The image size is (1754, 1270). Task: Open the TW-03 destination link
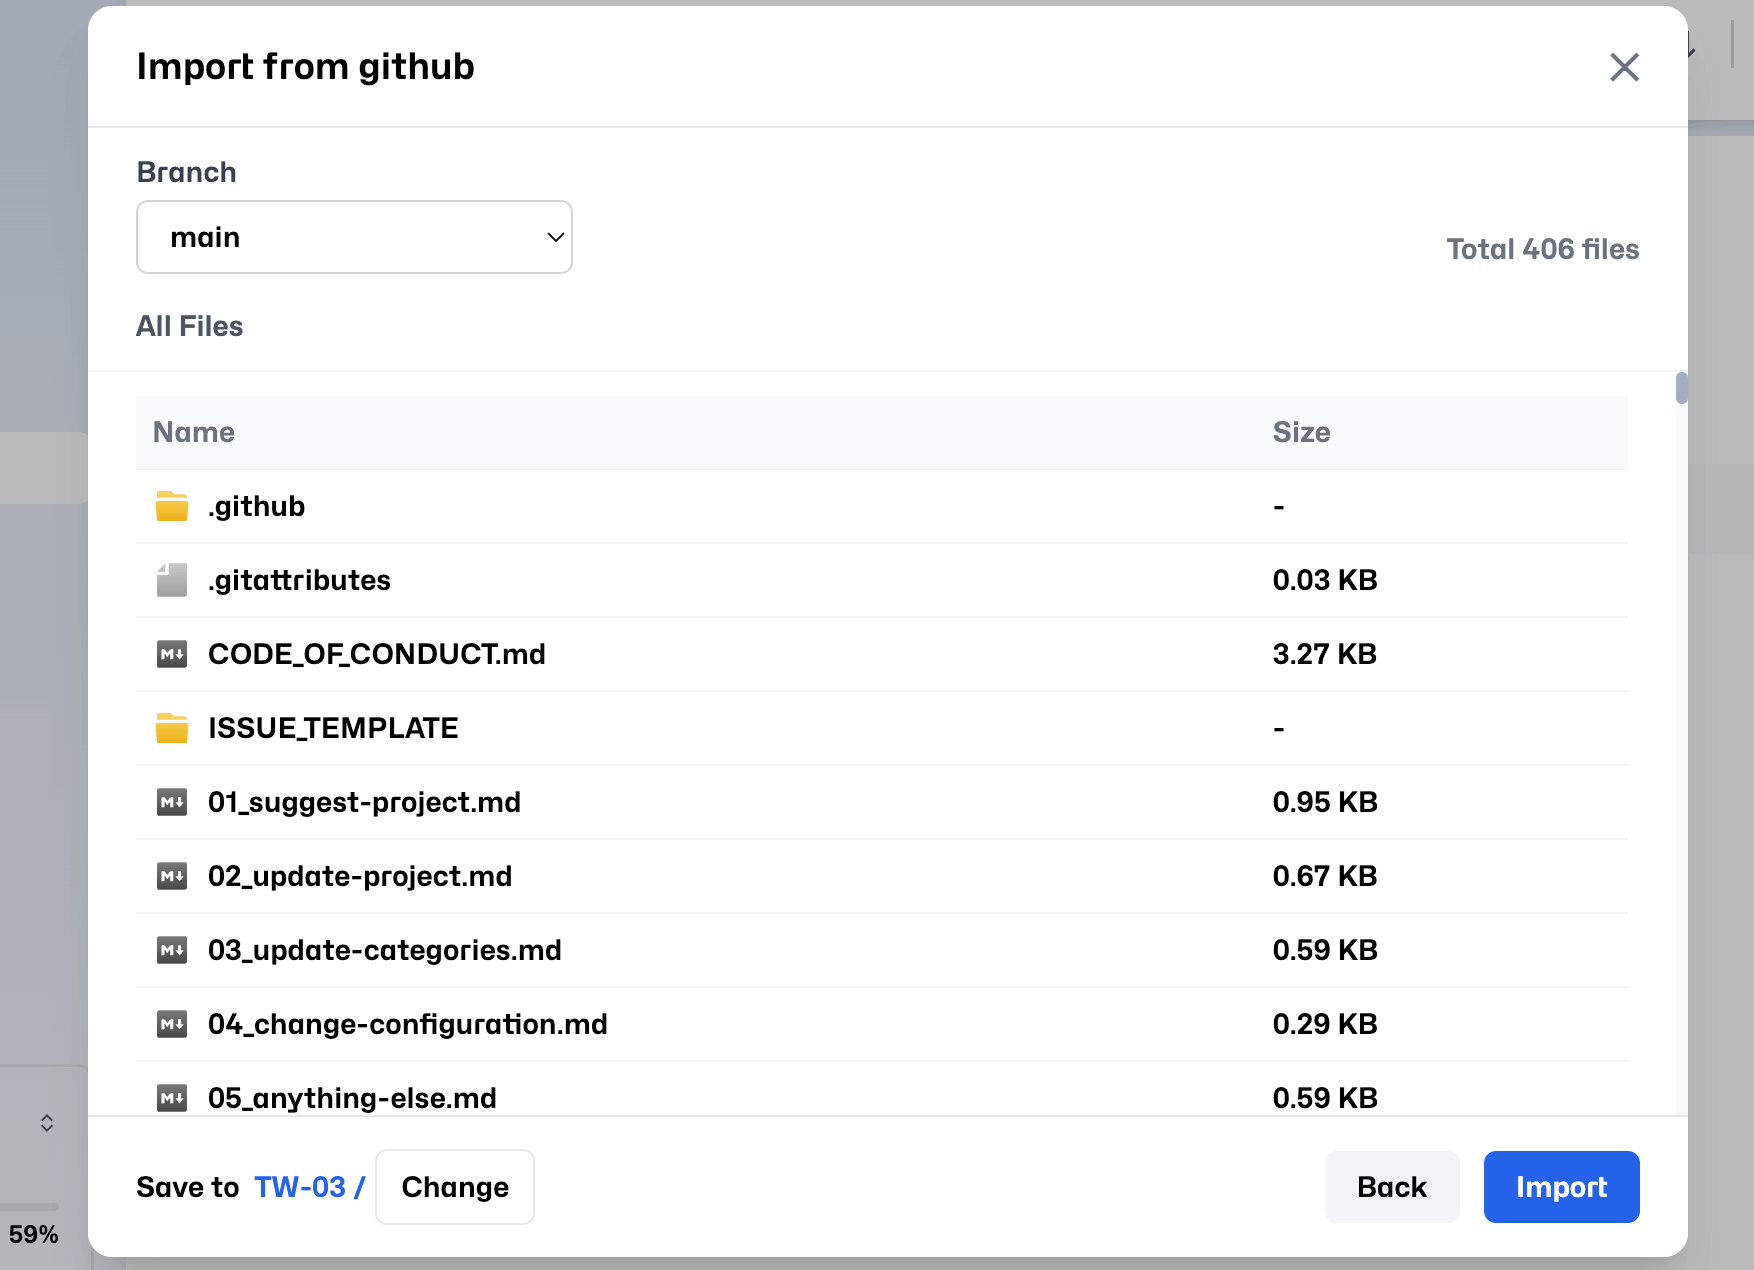(300, 1187)
